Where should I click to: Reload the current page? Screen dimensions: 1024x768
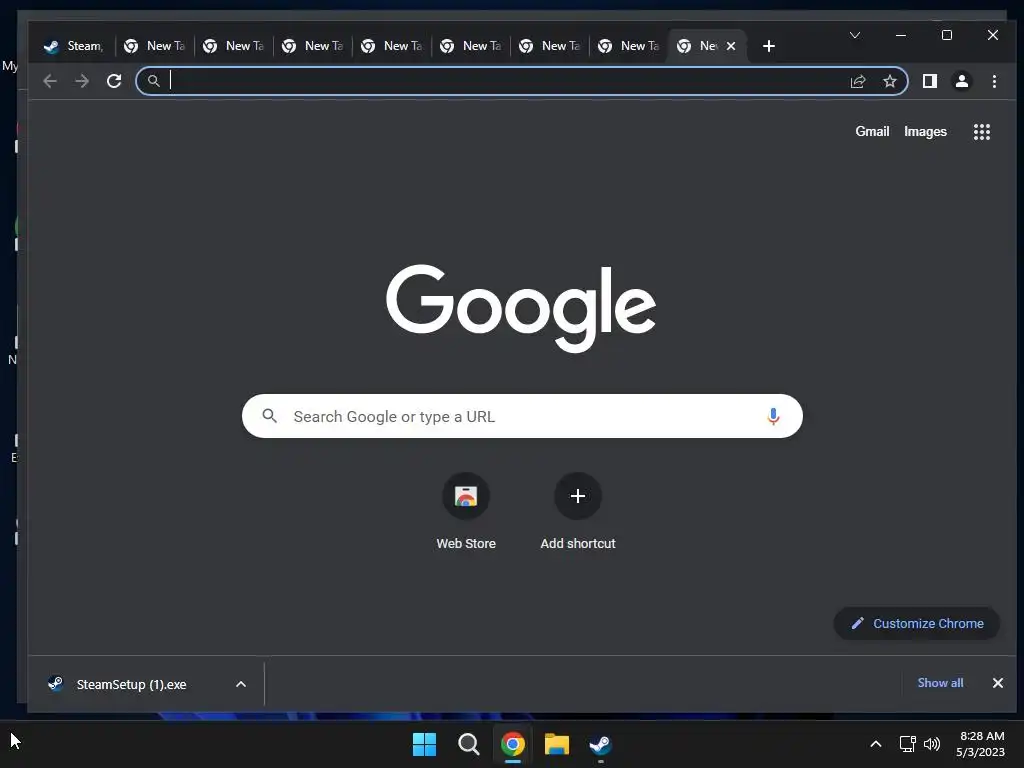pos(114,81)
